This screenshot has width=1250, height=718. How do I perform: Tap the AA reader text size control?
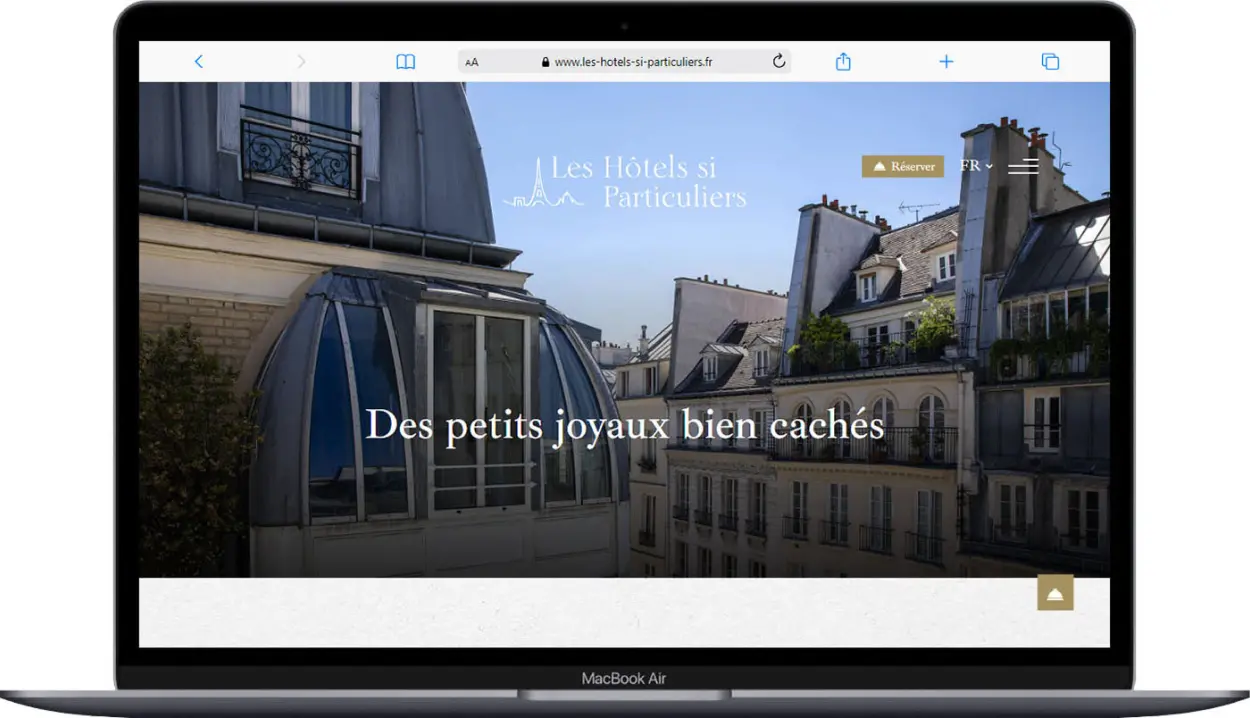tap(472, 62)
